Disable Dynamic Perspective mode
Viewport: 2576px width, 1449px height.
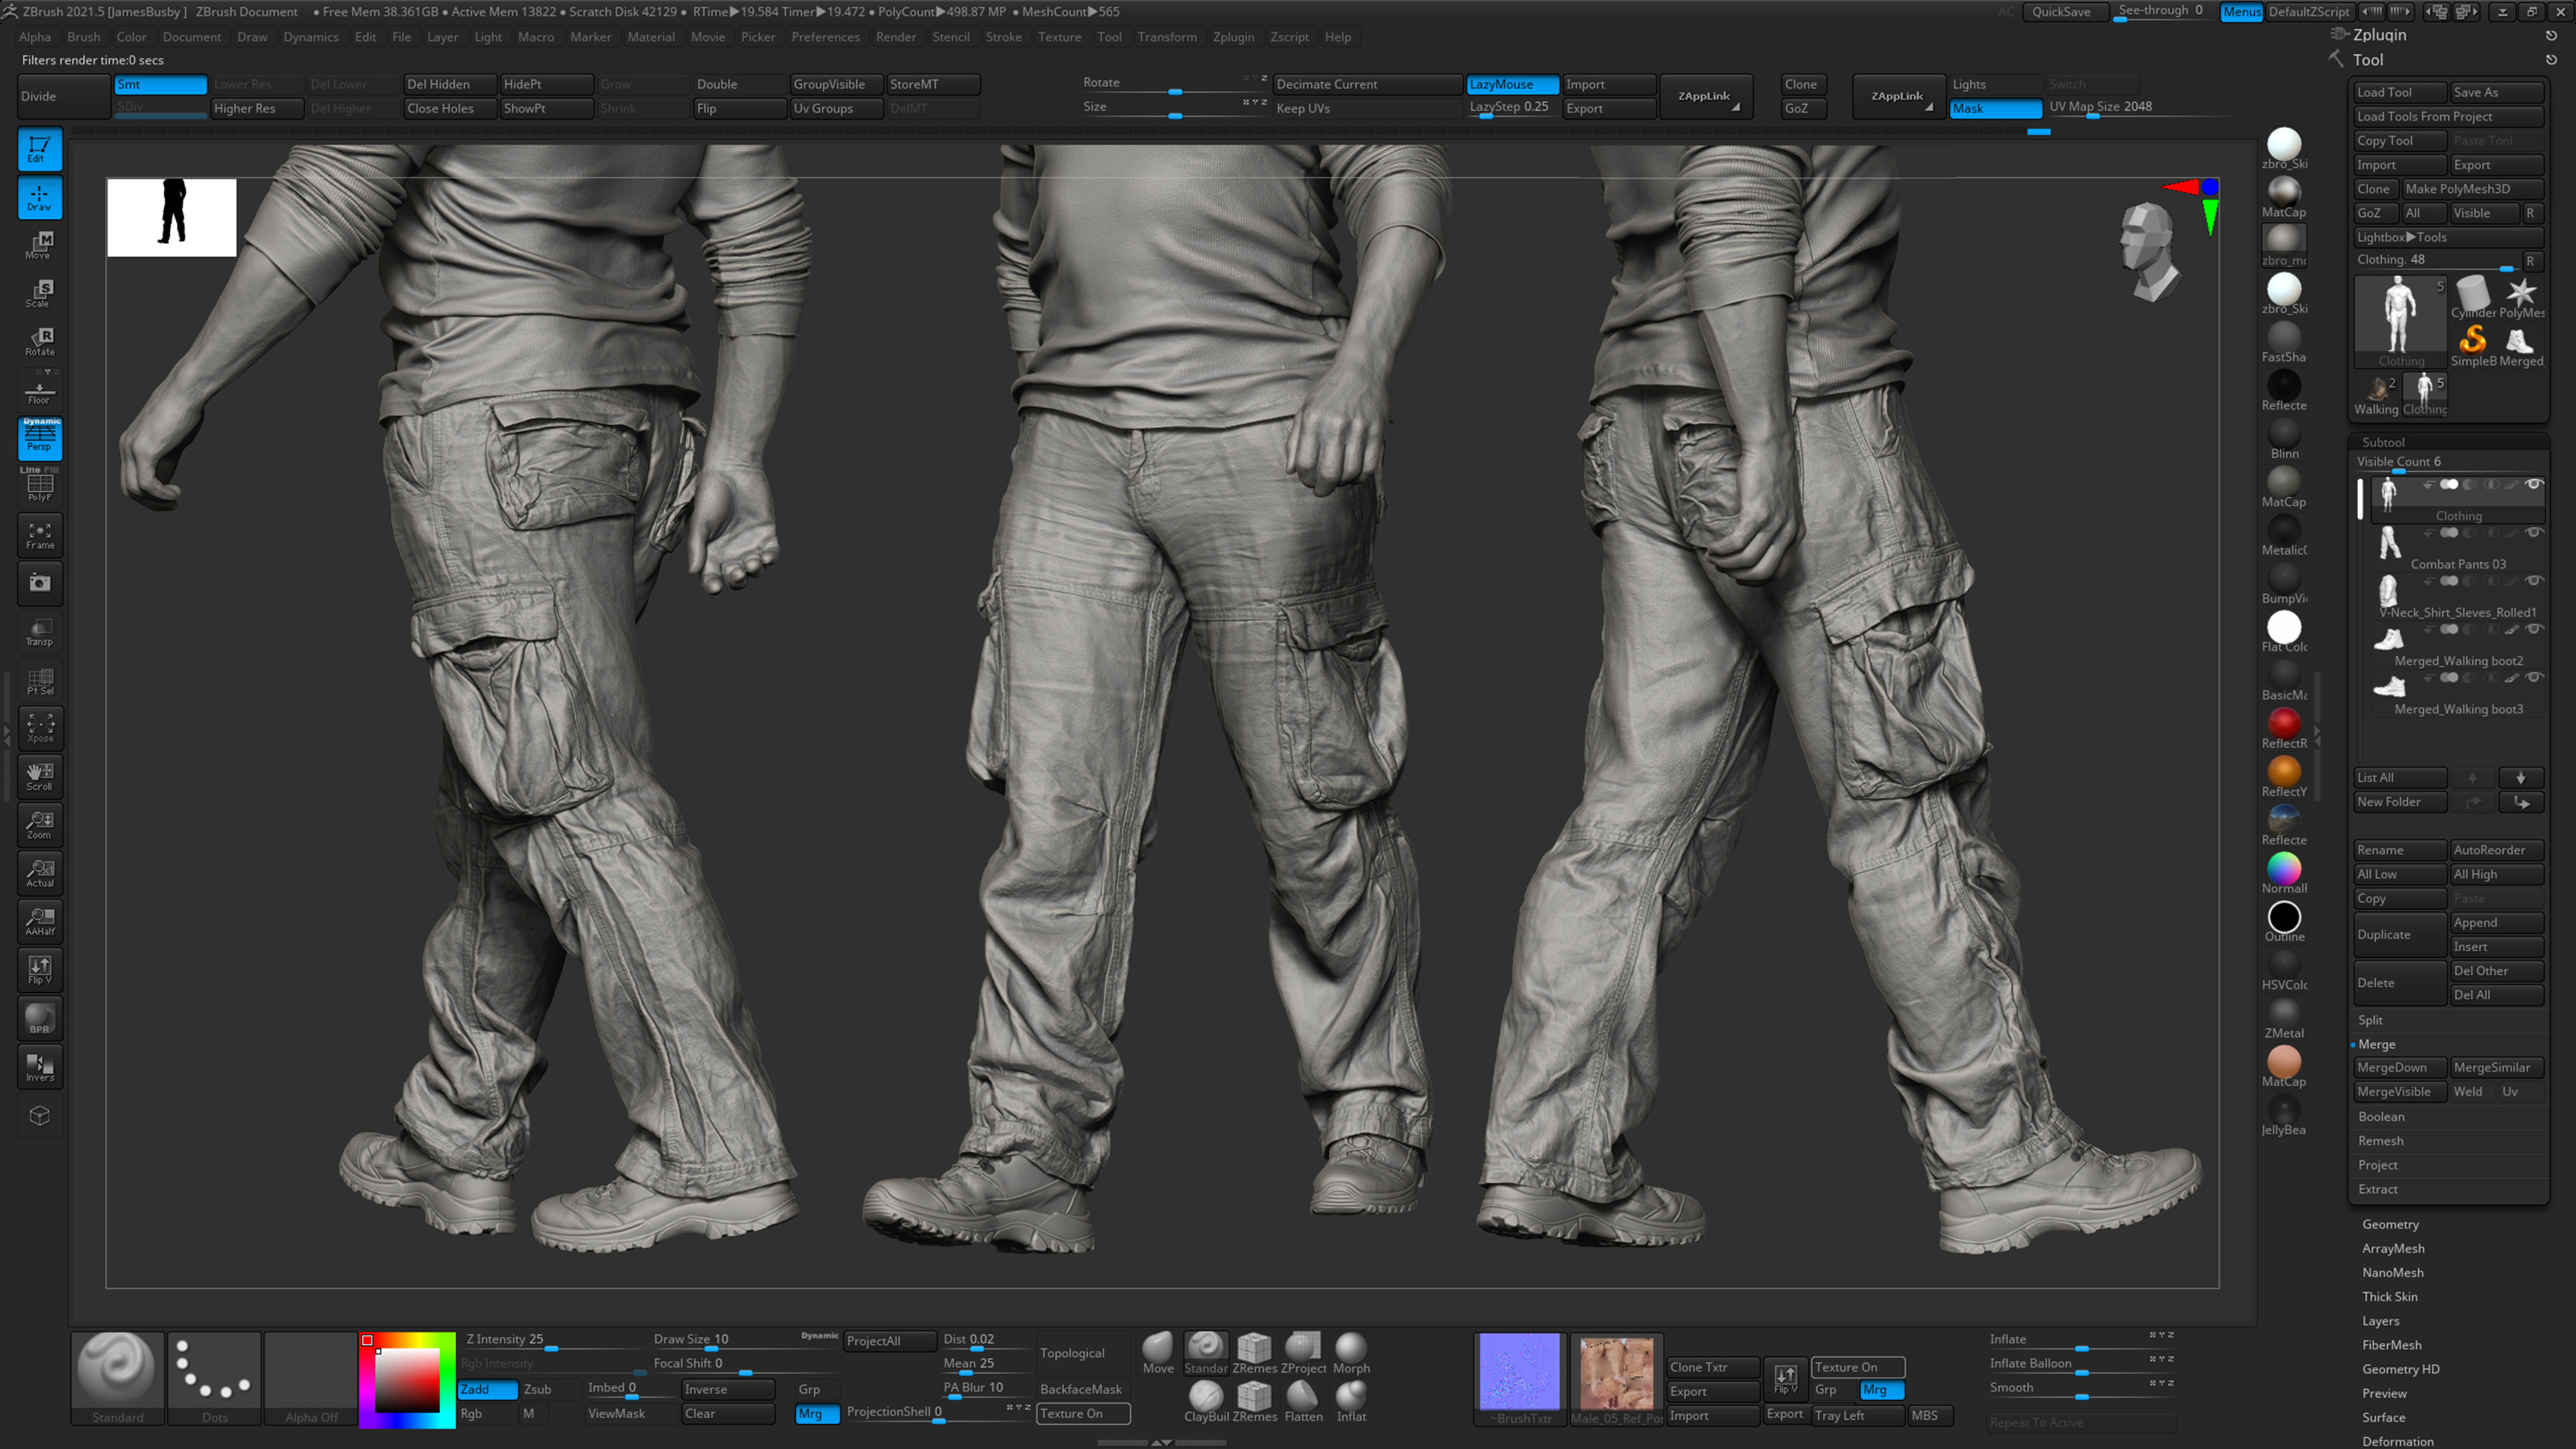point(40,438)
